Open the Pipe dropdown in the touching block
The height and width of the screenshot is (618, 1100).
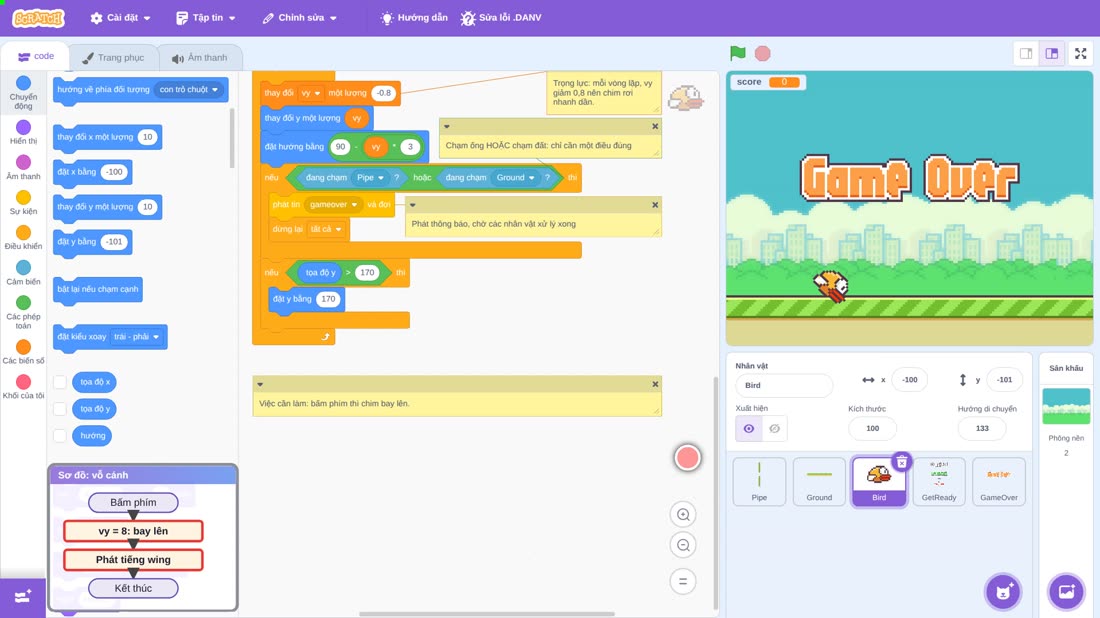(x=370, y=177)
